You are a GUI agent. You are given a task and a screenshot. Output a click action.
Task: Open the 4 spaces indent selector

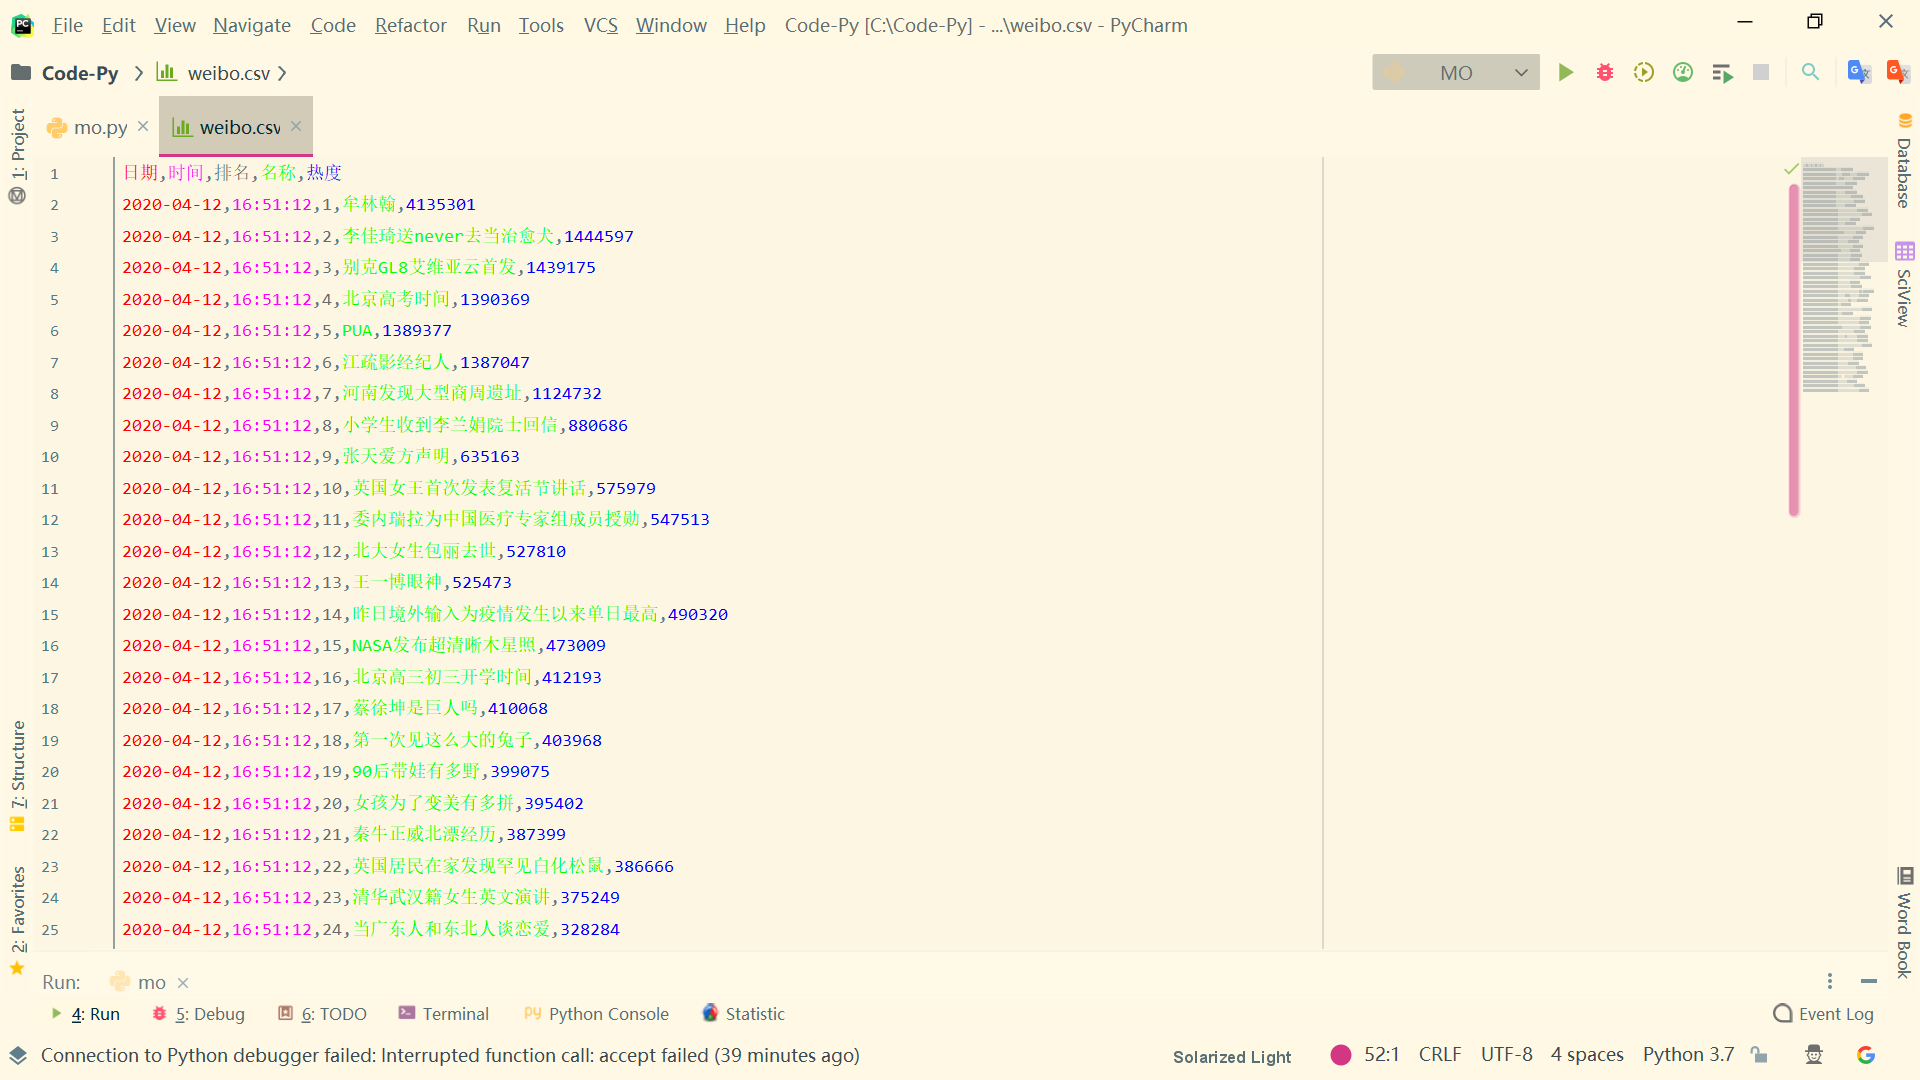(1587, 1054)
